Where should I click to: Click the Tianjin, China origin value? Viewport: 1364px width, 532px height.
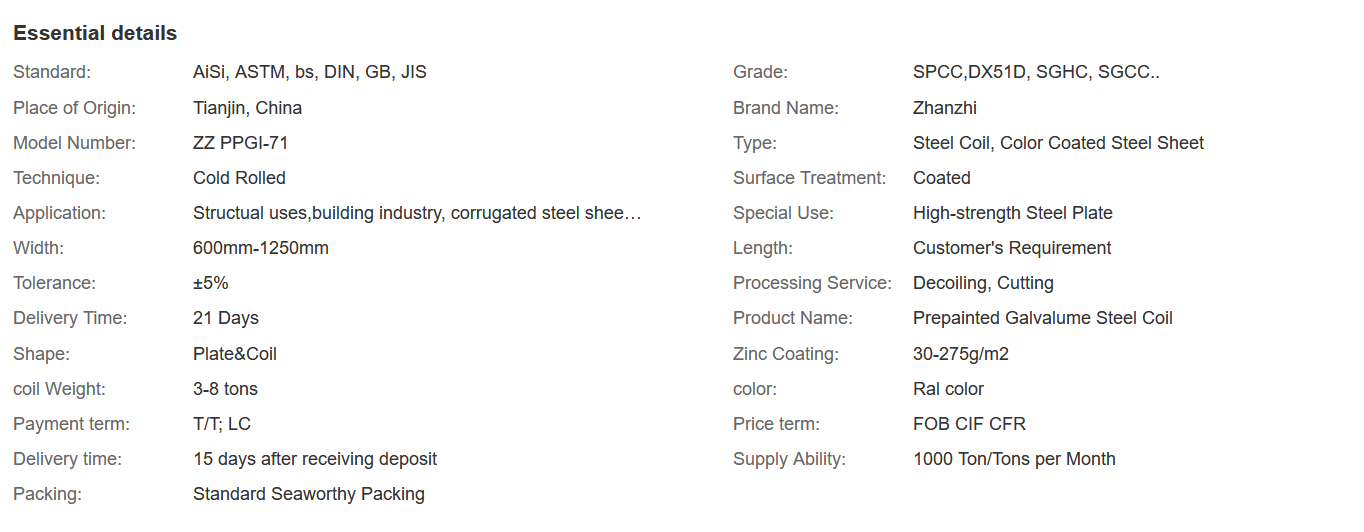coord(247,108)
